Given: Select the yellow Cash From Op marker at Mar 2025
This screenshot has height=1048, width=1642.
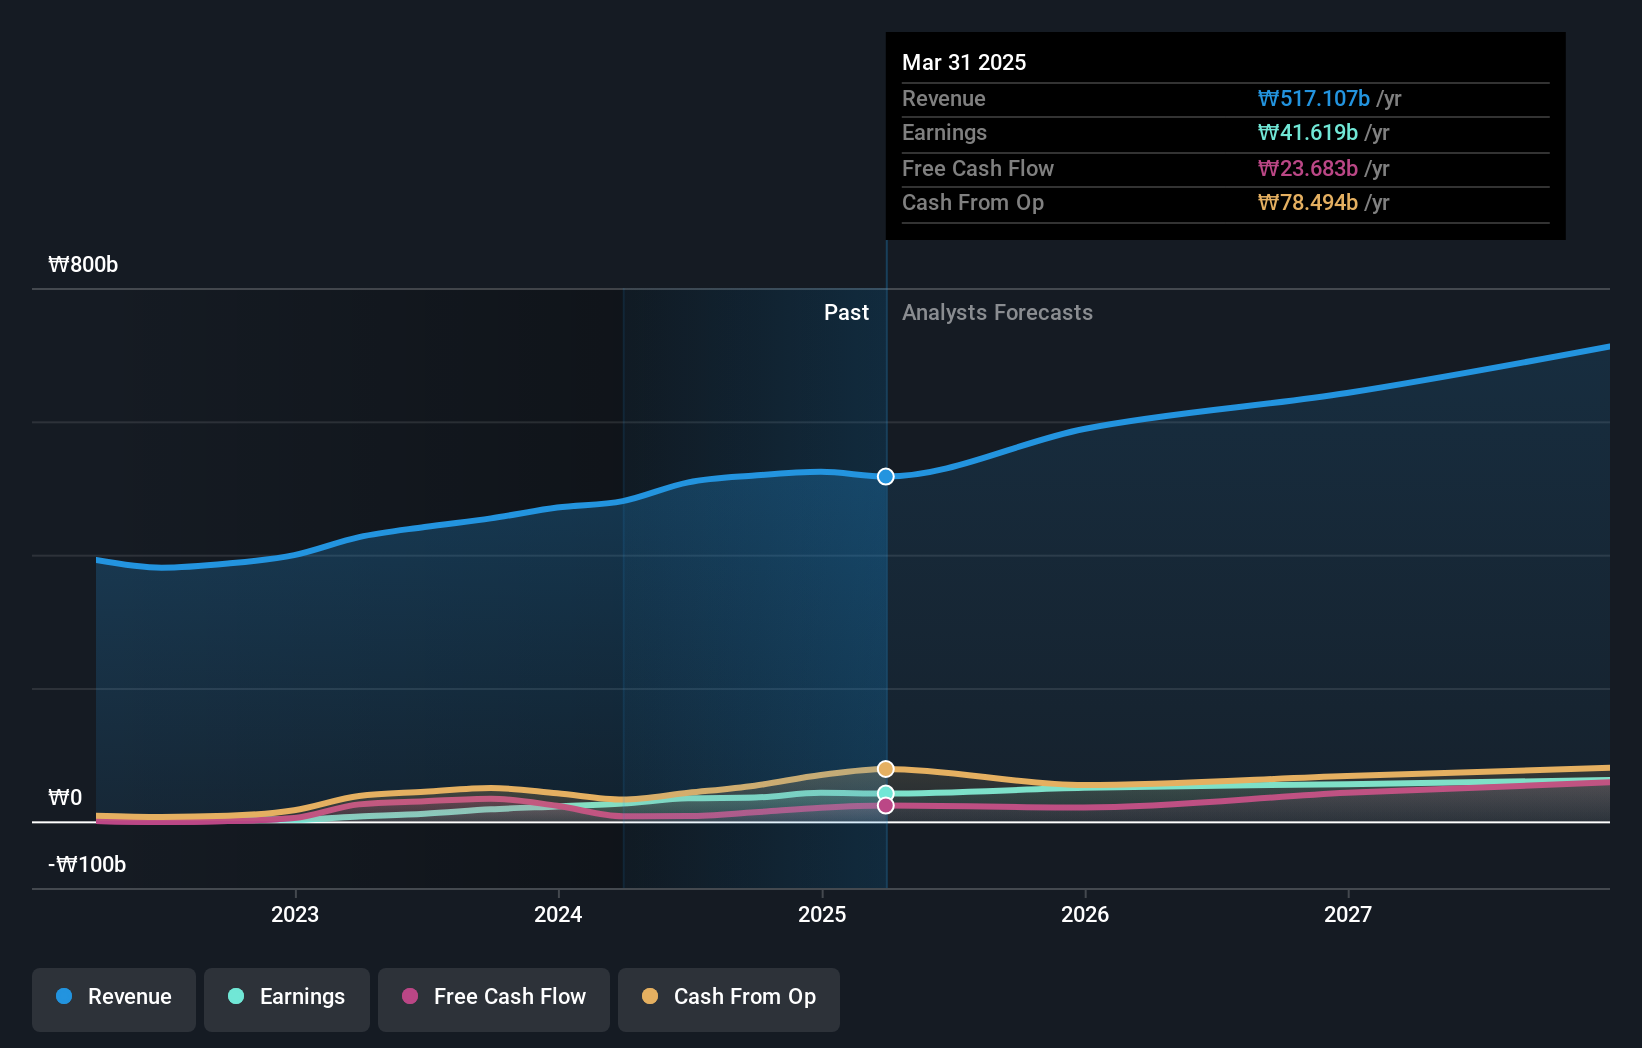Looking at the screenshot, I should click(884, 768).
